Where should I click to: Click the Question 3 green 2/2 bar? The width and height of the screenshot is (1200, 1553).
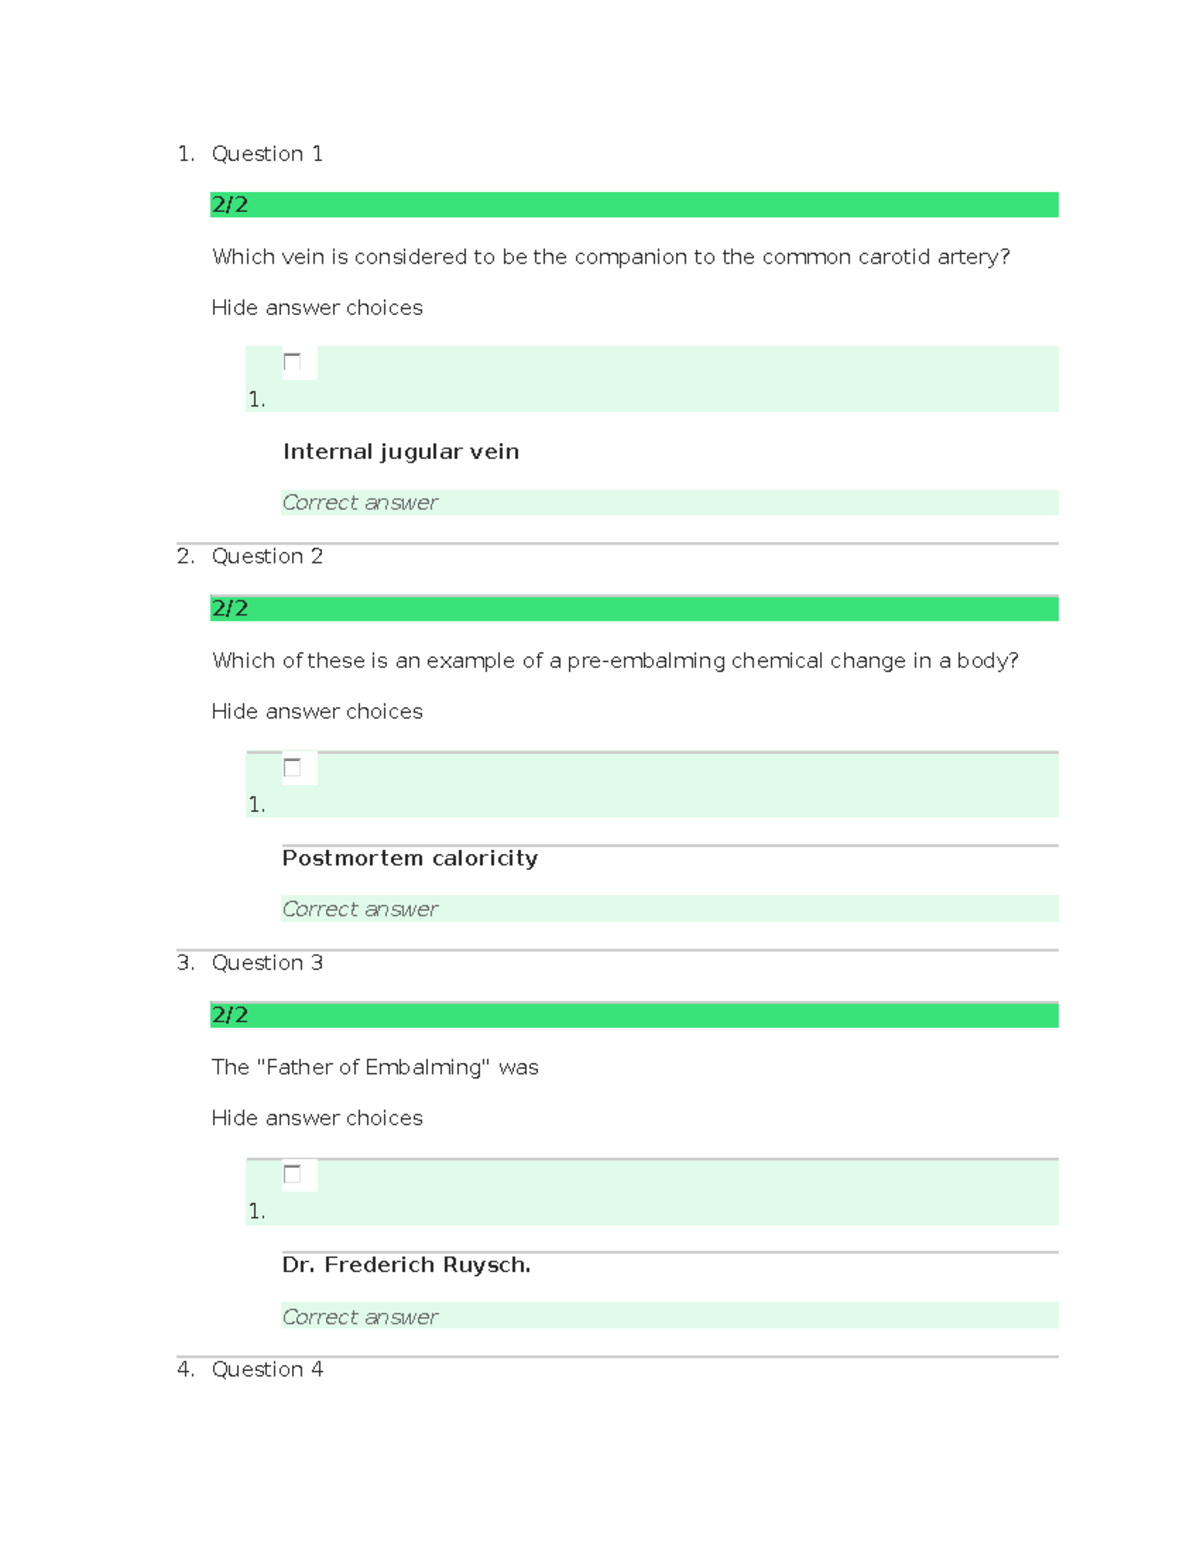(634, 1015)
